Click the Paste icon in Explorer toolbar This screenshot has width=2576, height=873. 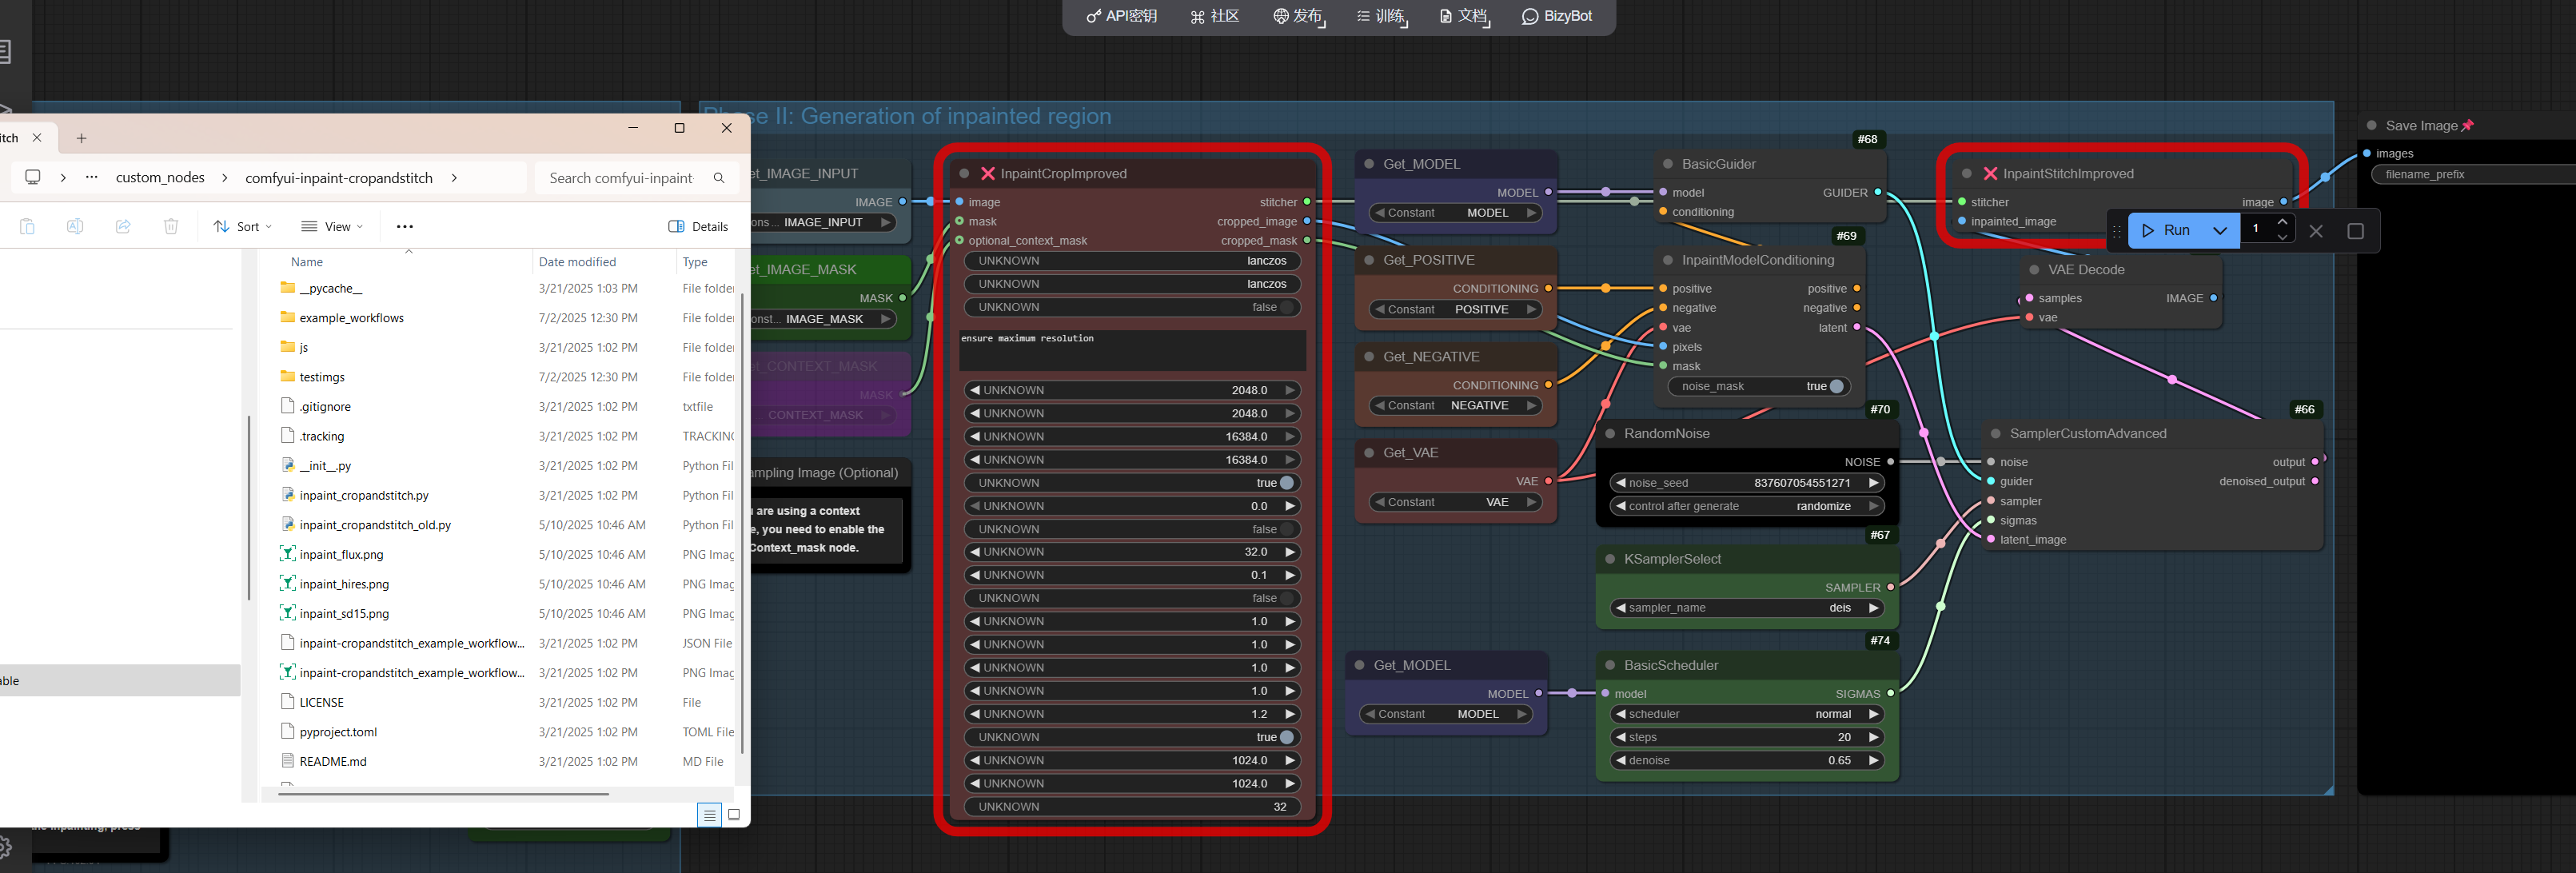tap(27, 227)
